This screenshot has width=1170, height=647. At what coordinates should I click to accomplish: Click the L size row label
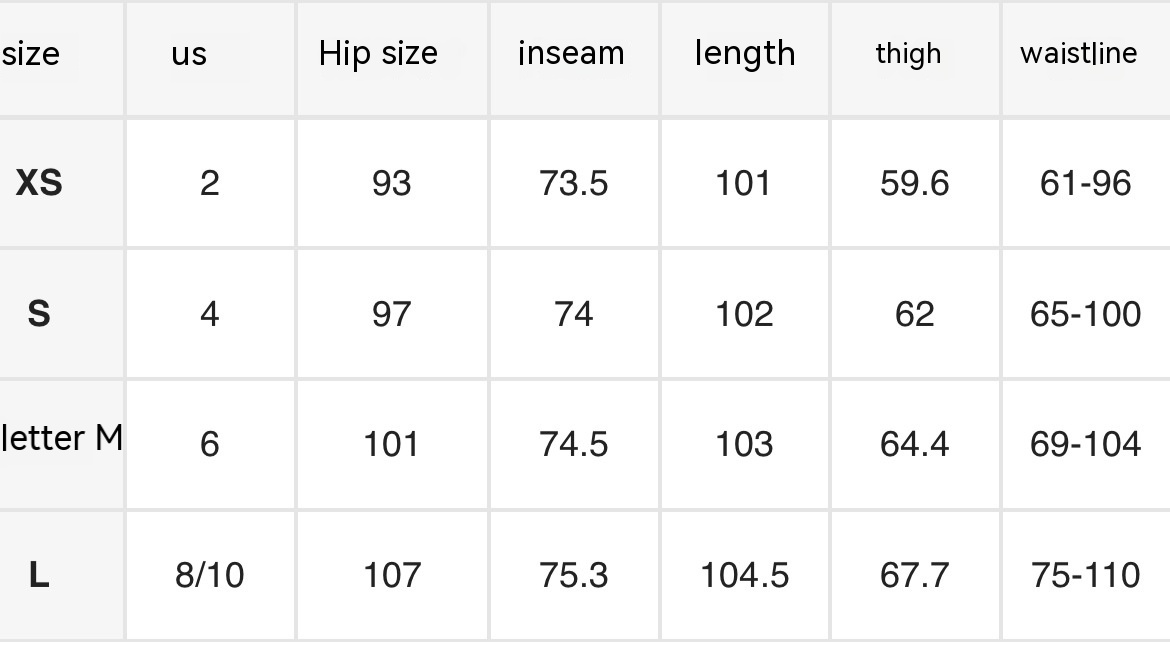(x=39, y=575)
